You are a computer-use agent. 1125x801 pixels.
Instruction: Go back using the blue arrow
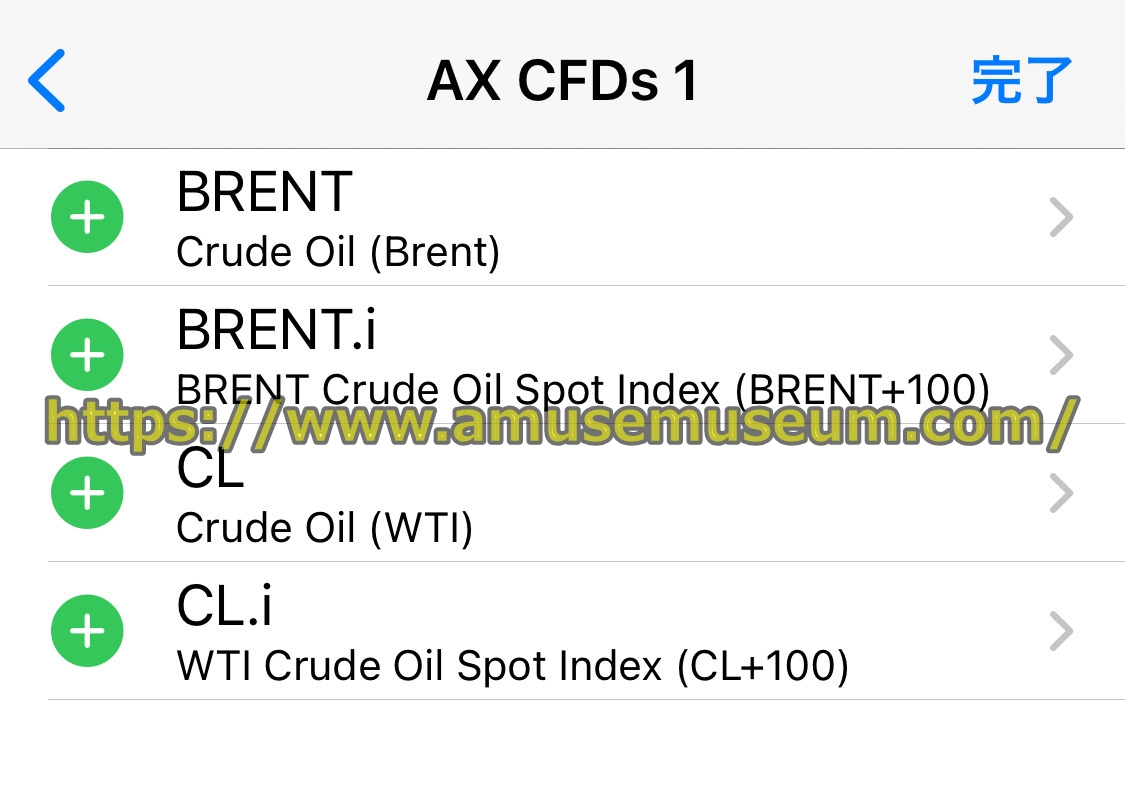click(x=47, y=80)
